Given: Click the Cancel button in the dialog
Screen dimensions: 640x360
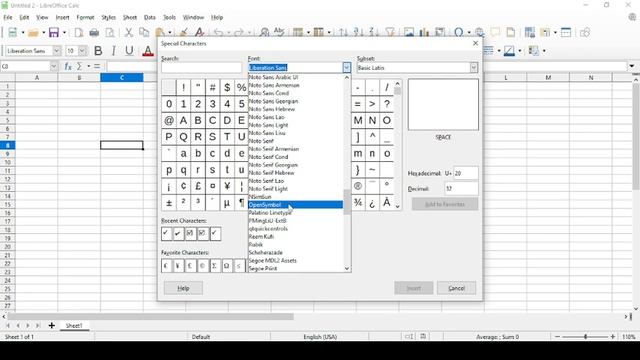Looking at the screenshot, I should pos(456,288).
